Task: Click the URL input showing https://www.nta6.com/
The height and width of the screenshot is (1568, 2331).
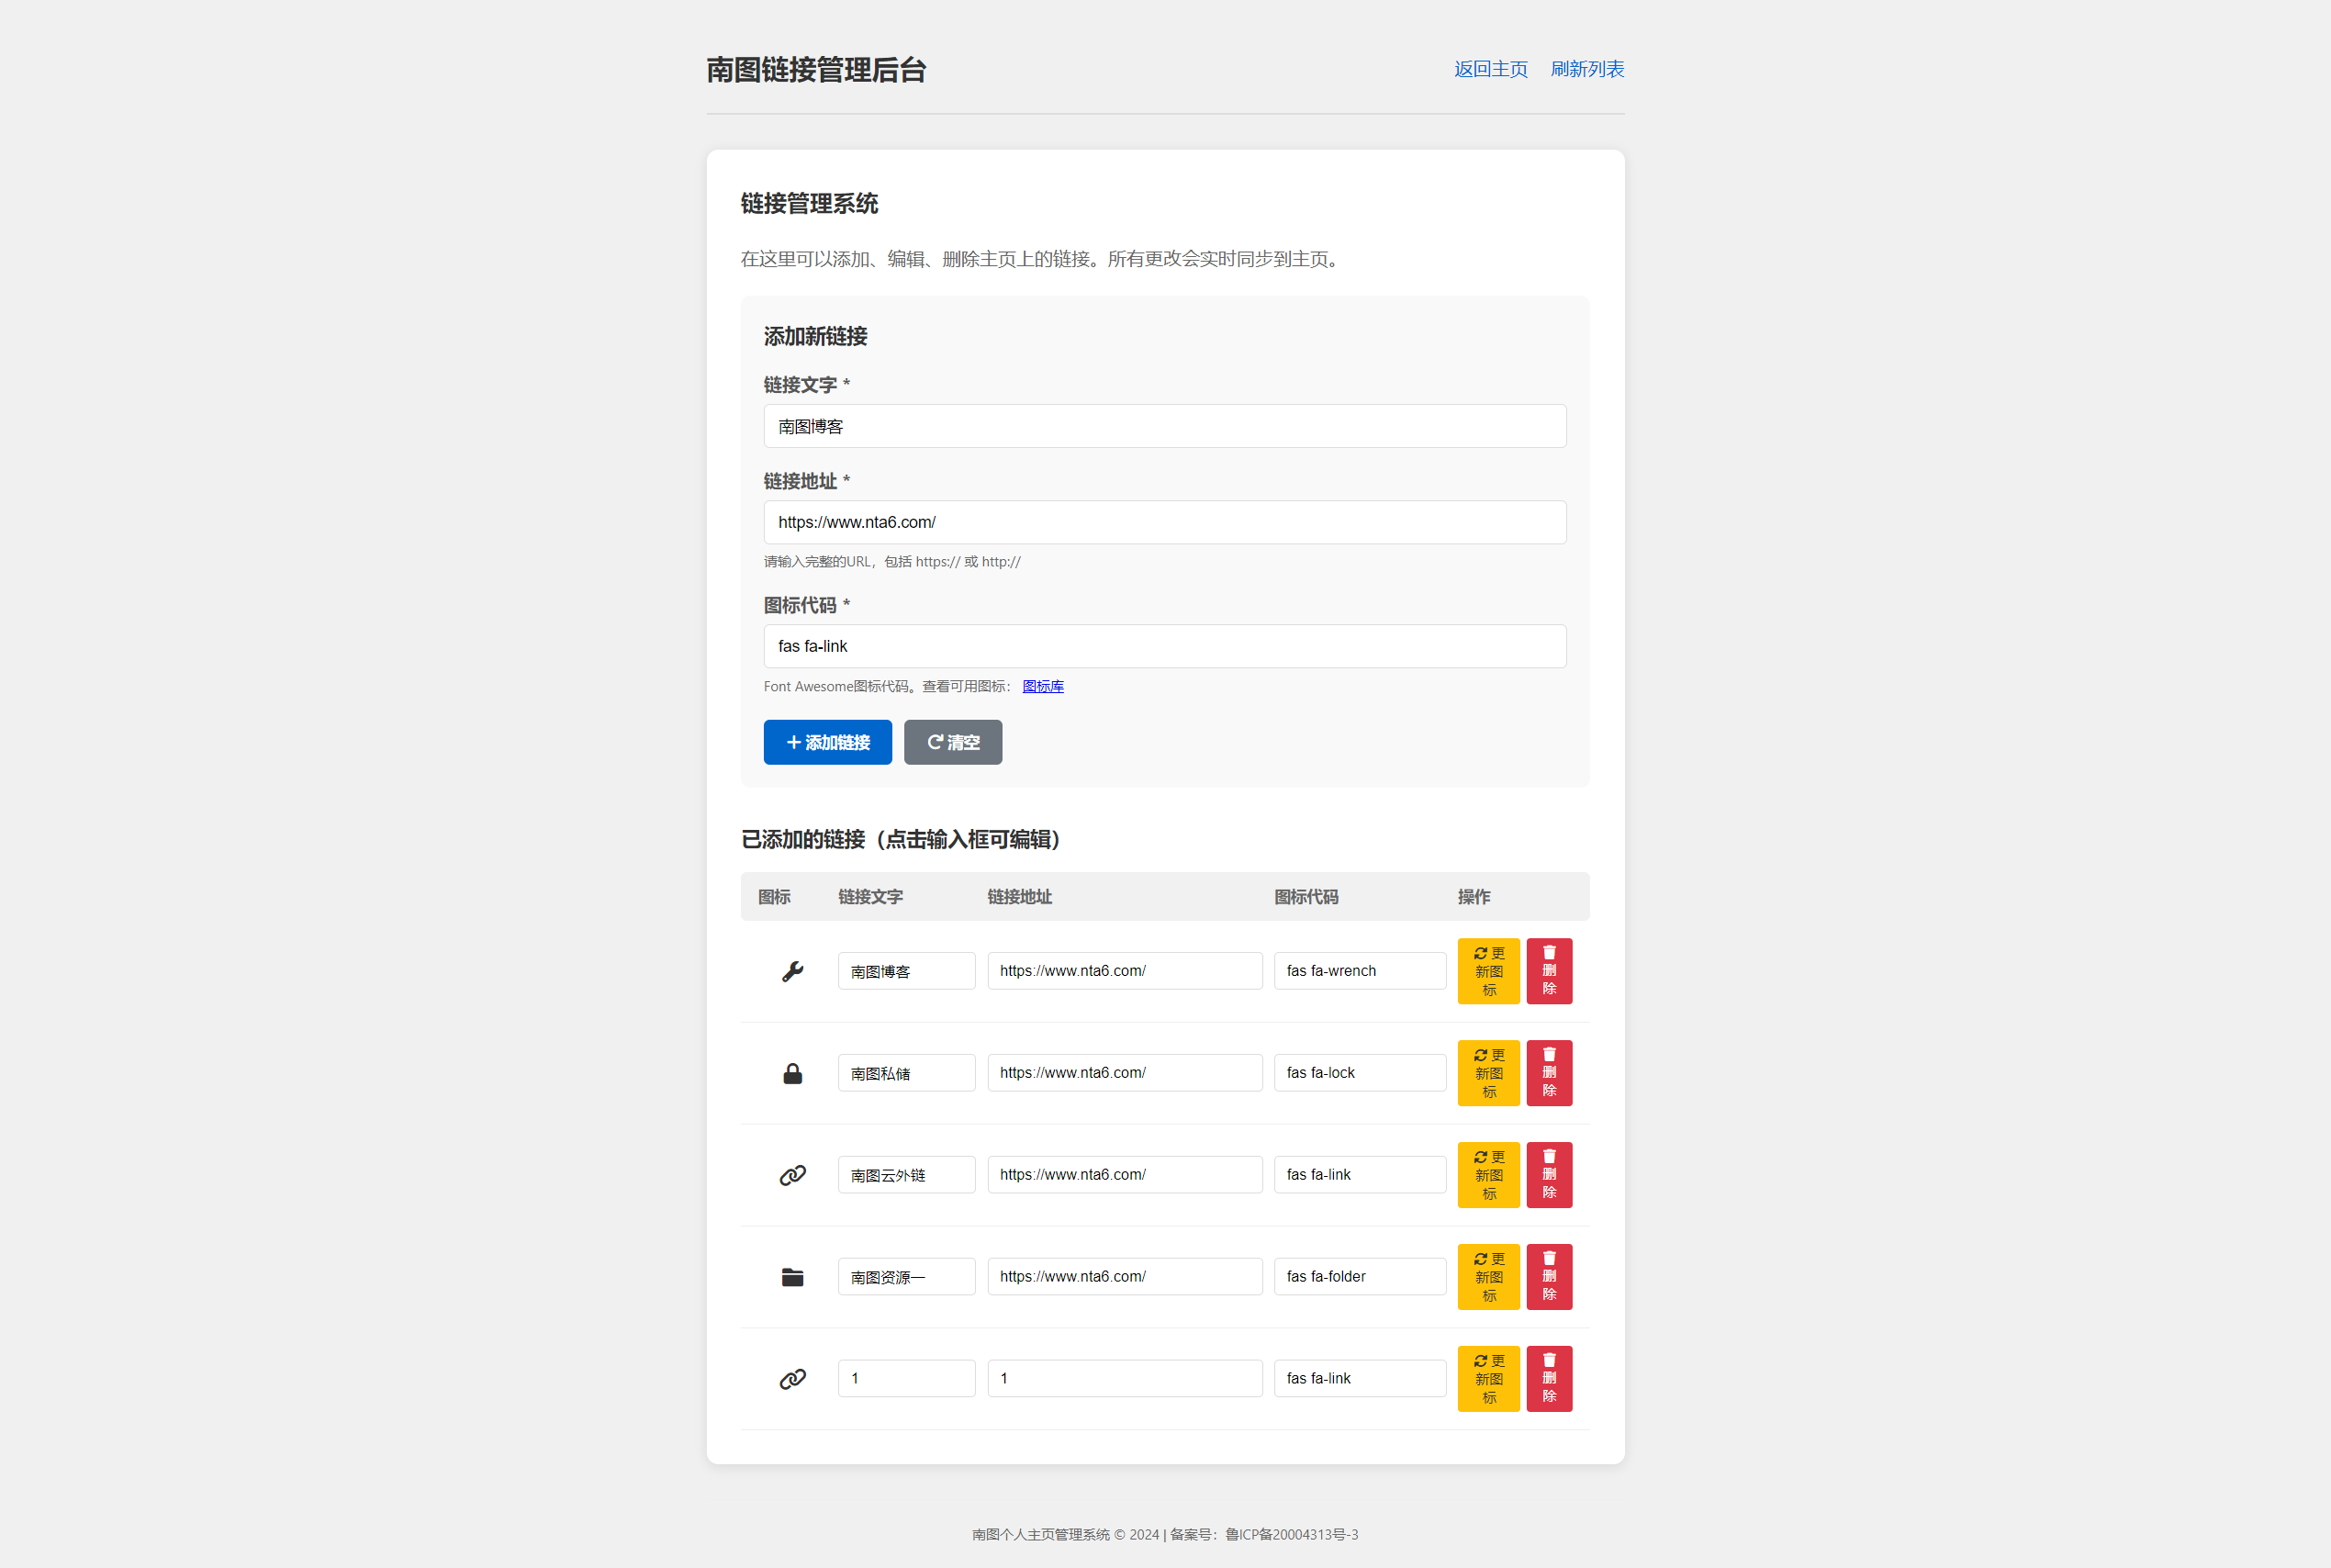Action: click(1164, 521)
